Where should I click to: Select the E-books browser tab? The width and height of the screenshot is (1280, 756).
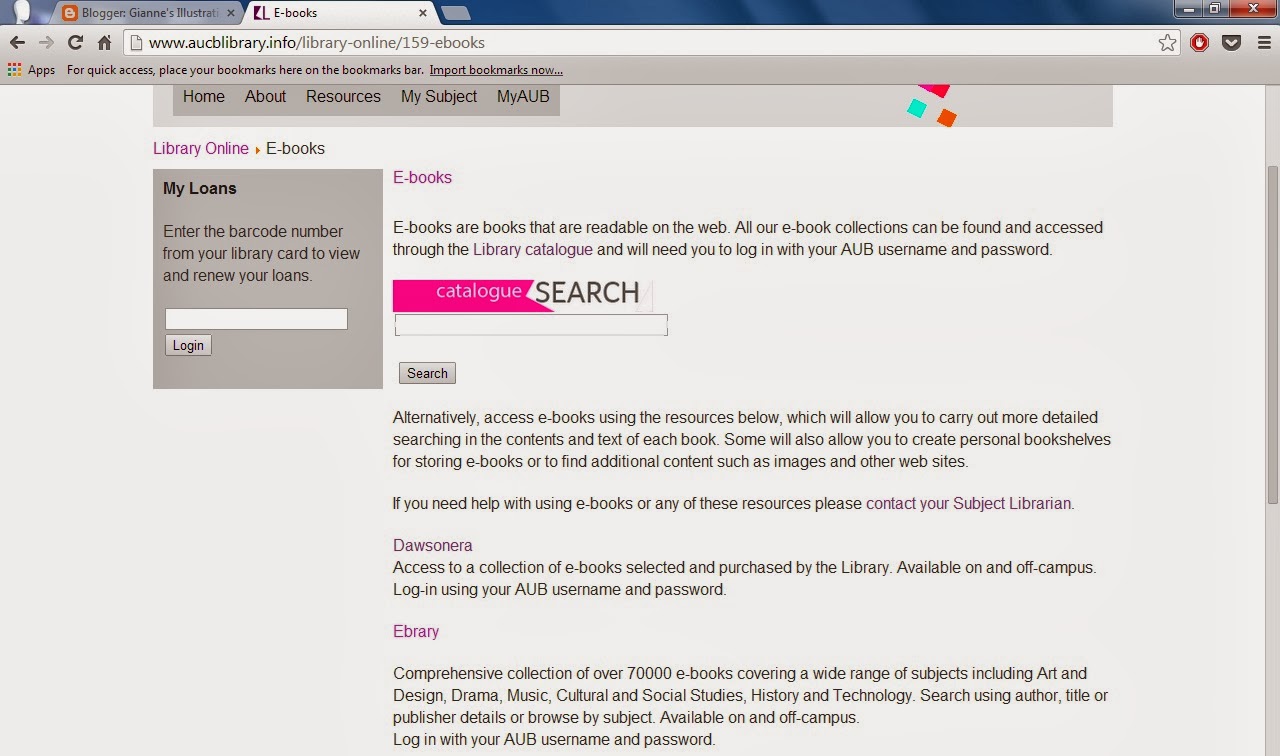pyautogui.click(x=340, y=13)
